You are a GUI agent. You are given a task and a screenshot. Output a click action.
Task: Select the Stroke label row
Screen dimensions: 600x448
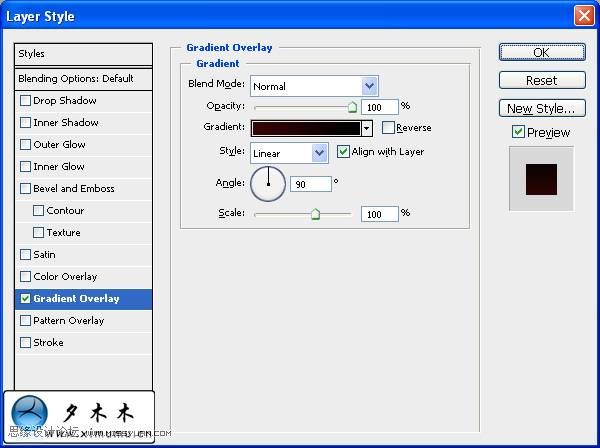point(83,343)
